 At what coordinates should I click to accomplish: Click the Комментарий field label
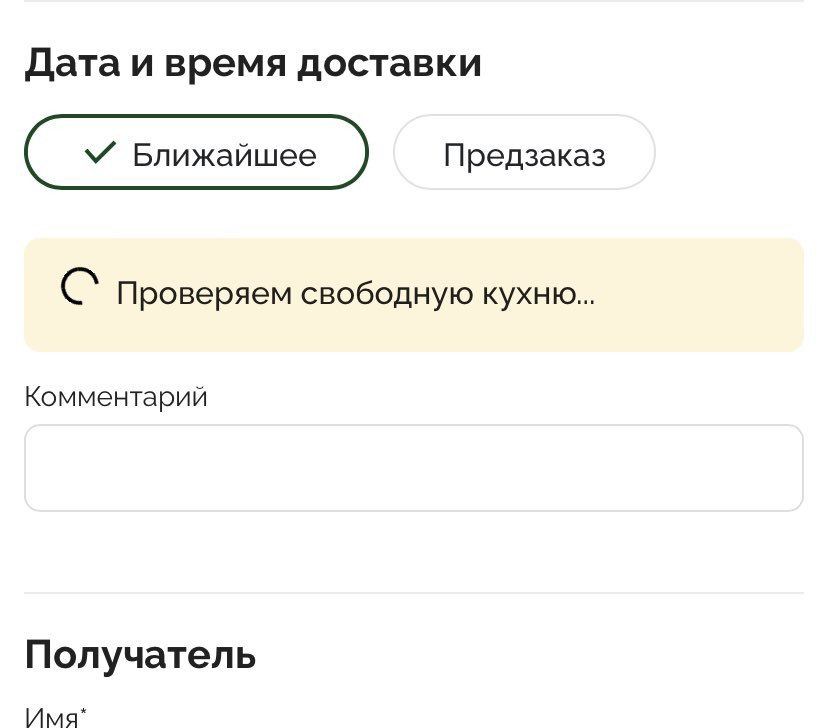point(116,397)
